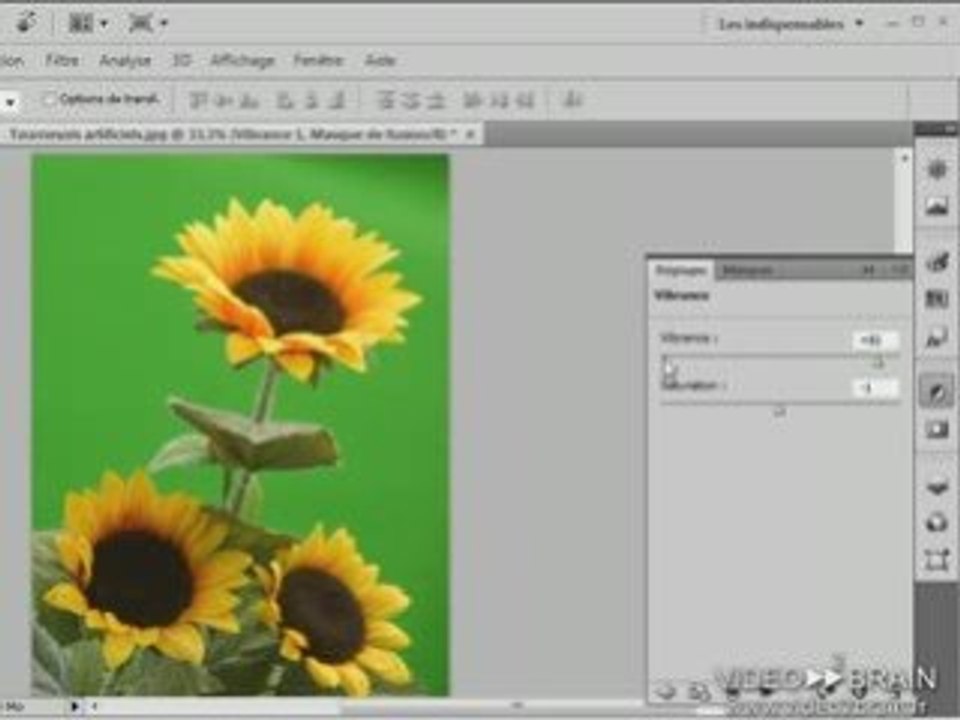This screenshot has width=960, height=720.
Task: Return to the adjustment list via arrow icon
Action: 666,692
